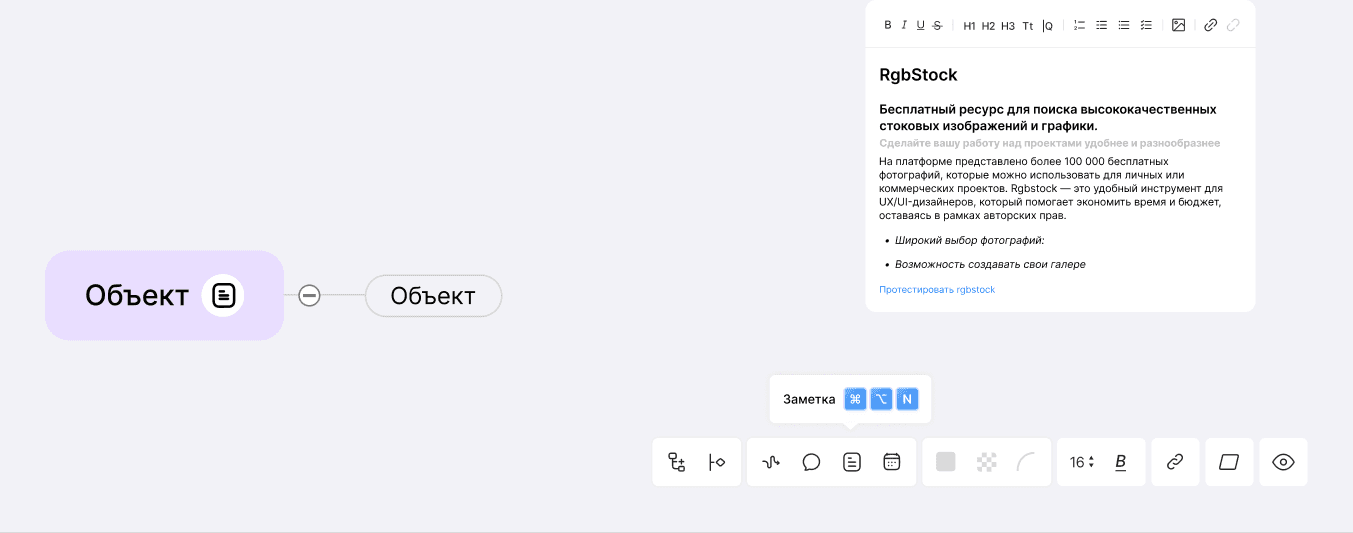
Task: Click the Заметка tooltip label
Action: click(809, 400)
